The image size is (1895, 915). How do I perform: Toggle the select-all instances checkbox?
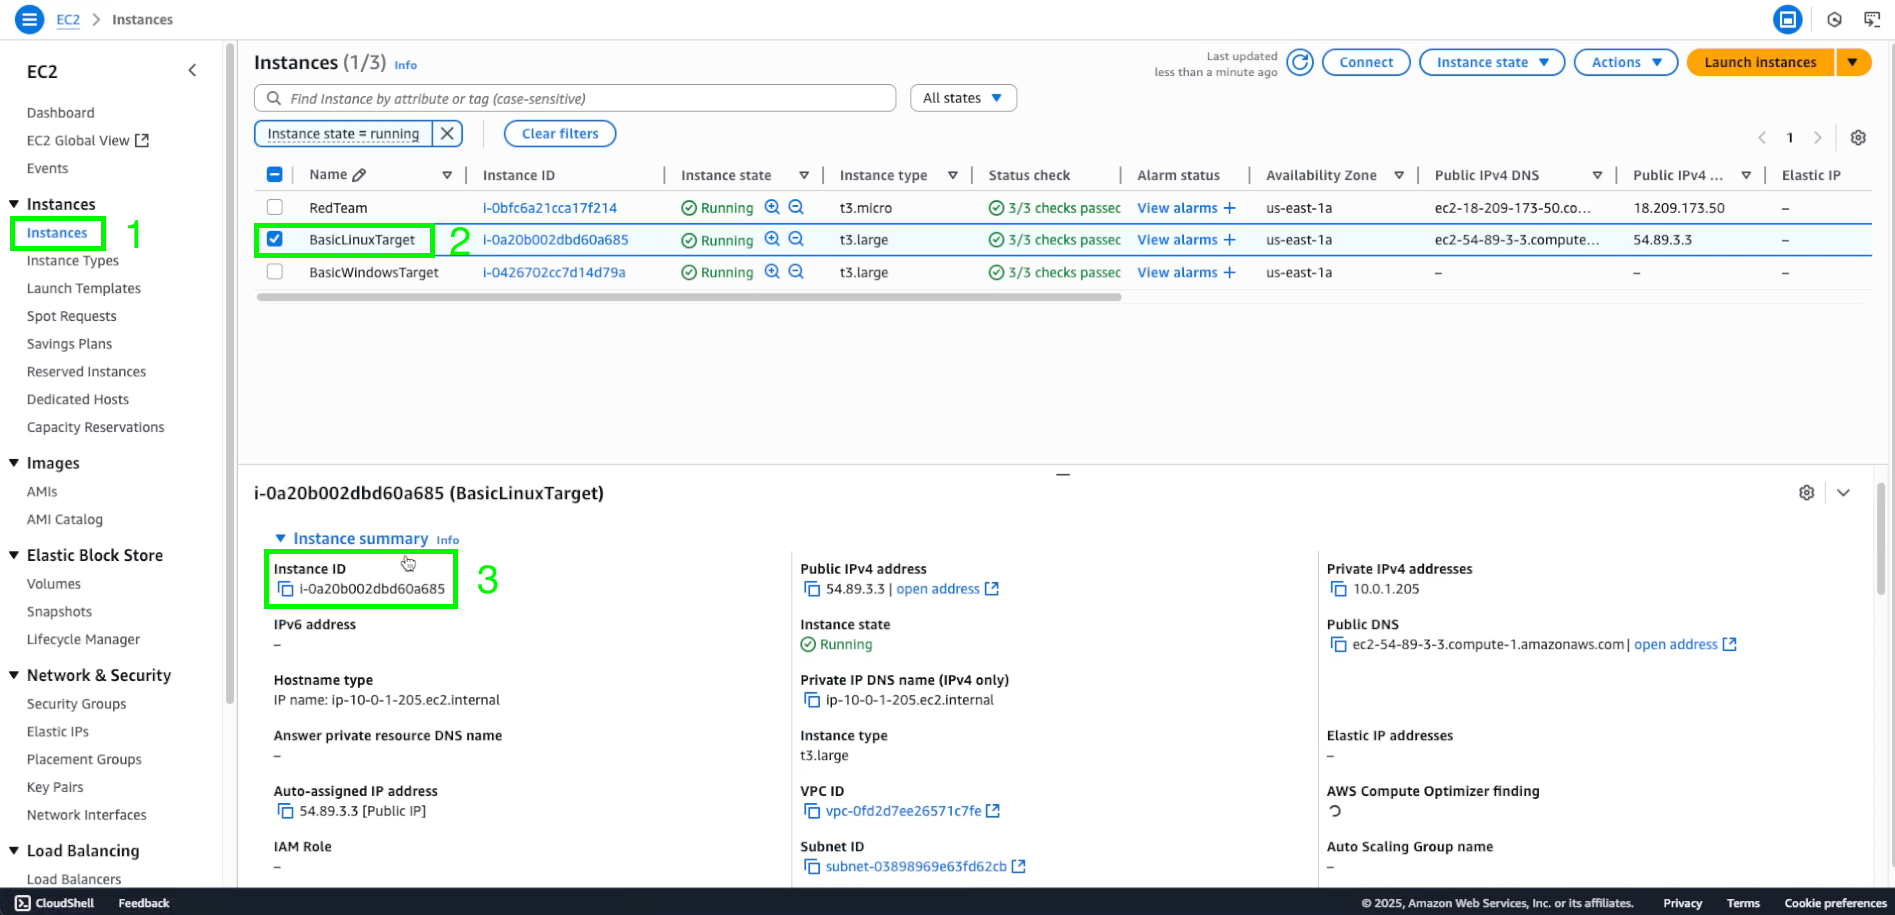tap(275, 175)
